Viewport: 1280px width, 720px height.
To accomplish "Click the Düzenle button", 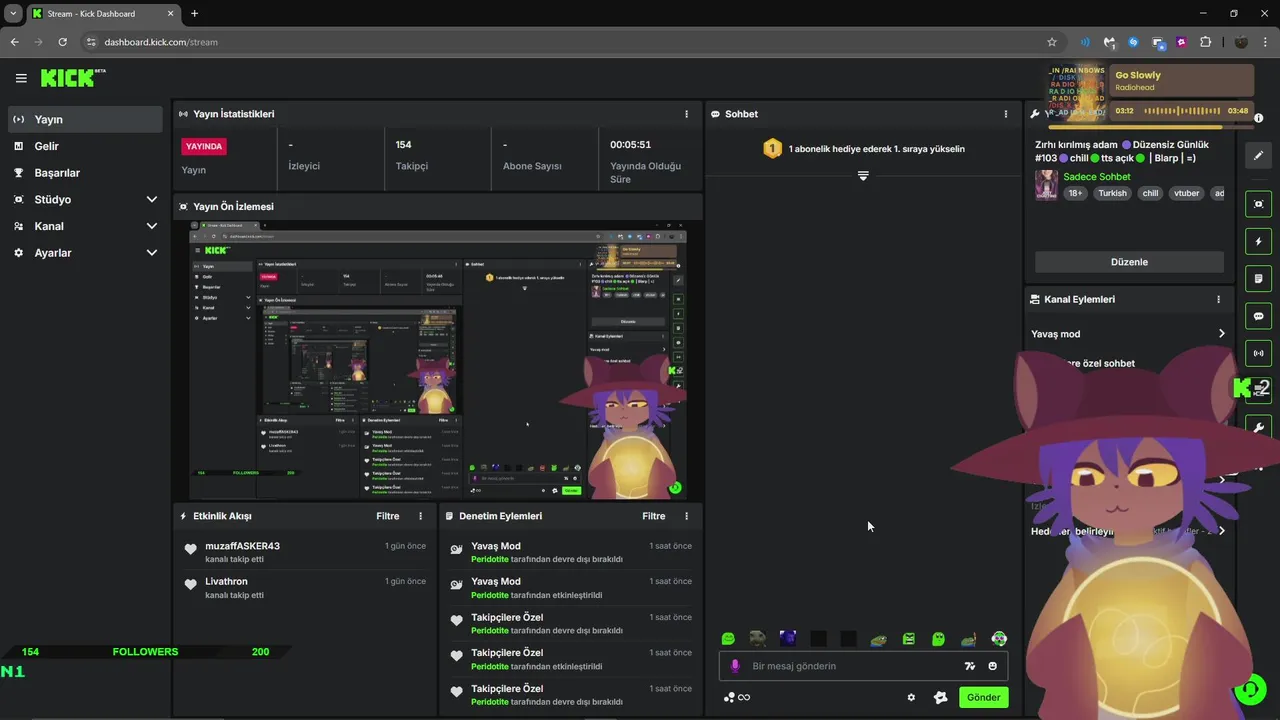I will tap(1129, 262).
